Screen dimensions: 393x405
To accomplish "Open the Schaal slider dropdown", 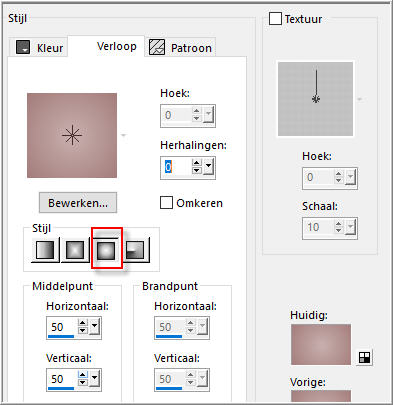I will point(351,227).
